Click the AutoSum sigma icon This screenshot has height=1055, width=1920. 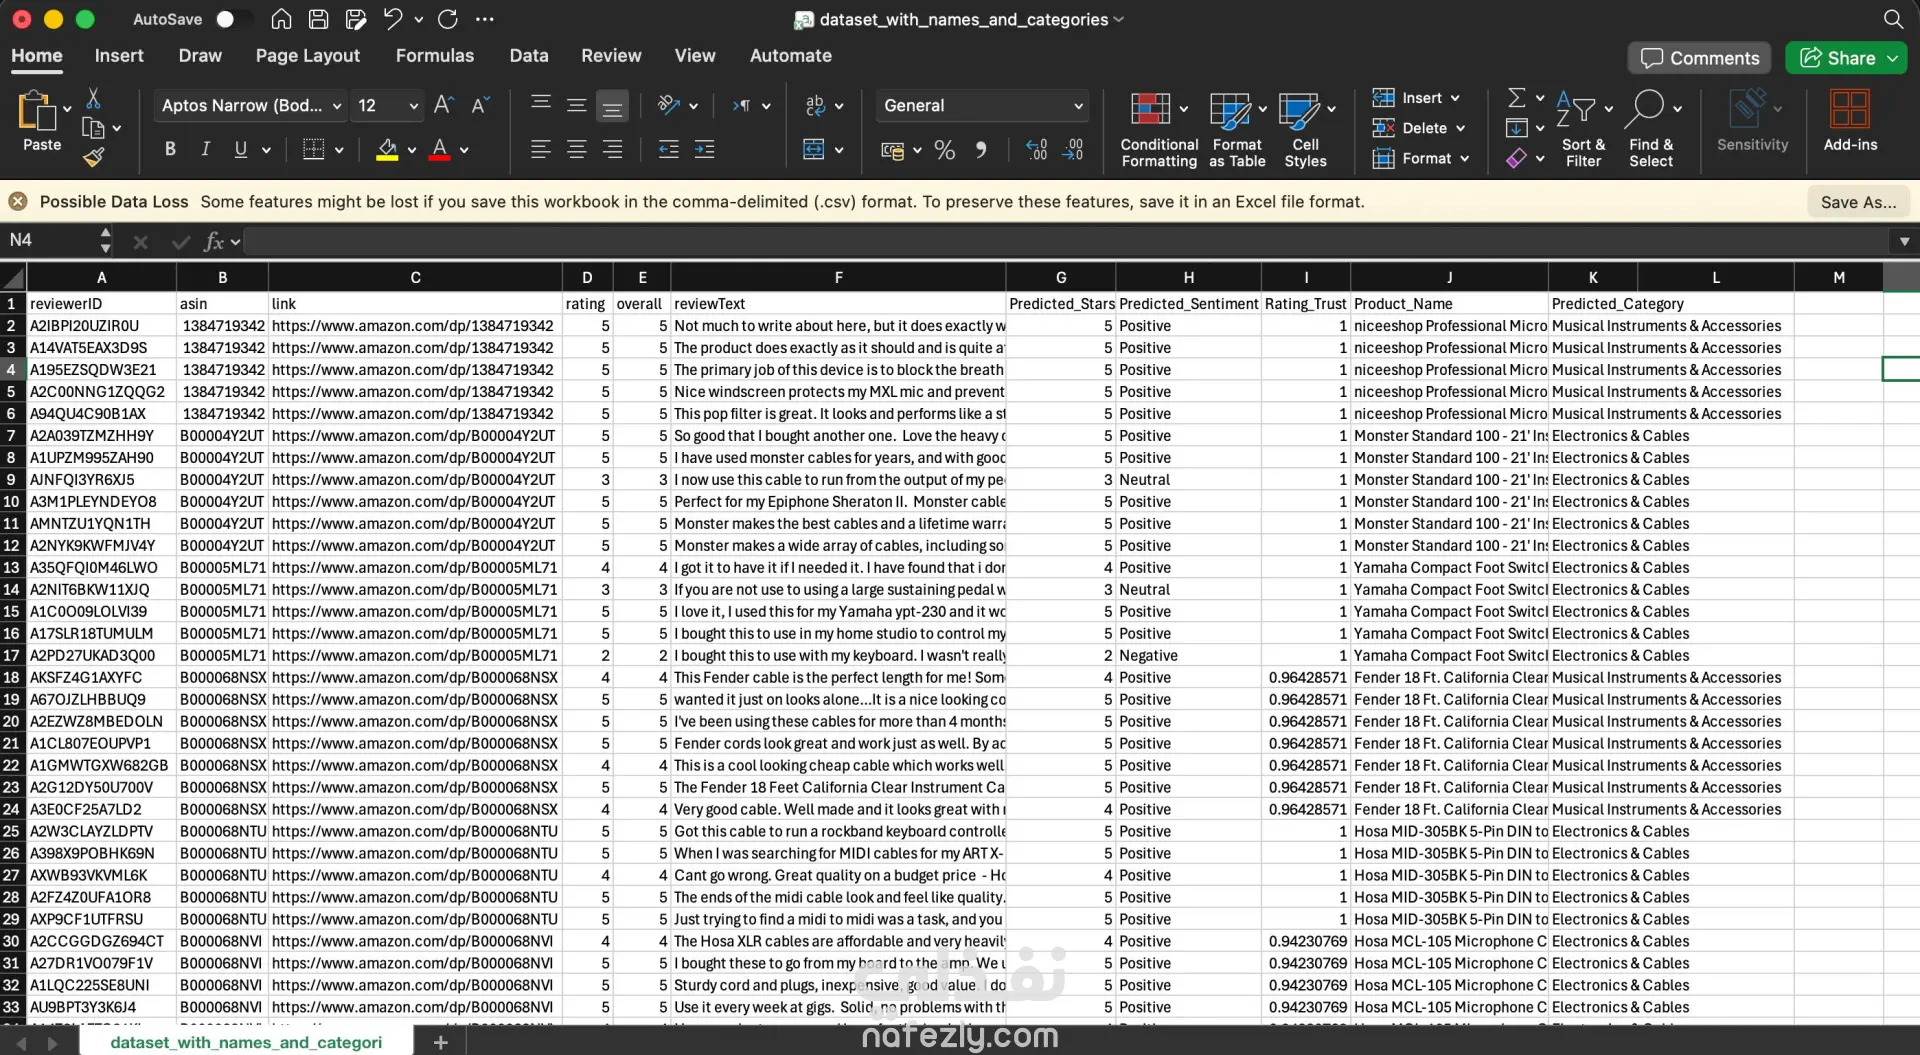[x=1517, y=97]
